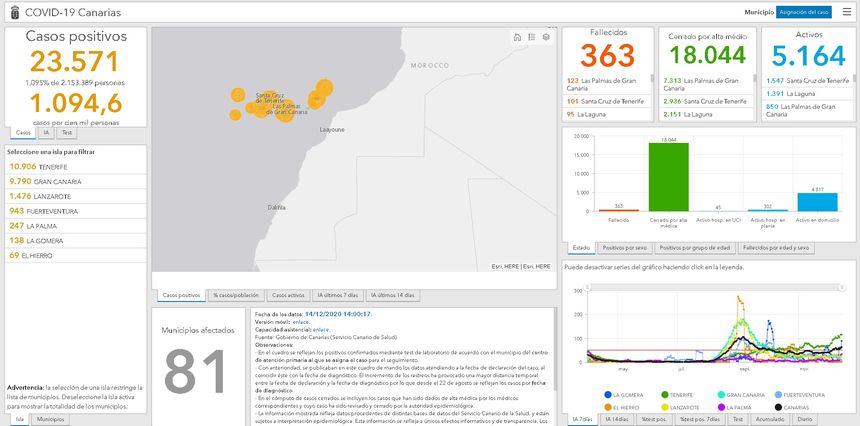This screenshot has width=860, height=426.
Task: Open the map legend list icon
Action: click(531, 37)
